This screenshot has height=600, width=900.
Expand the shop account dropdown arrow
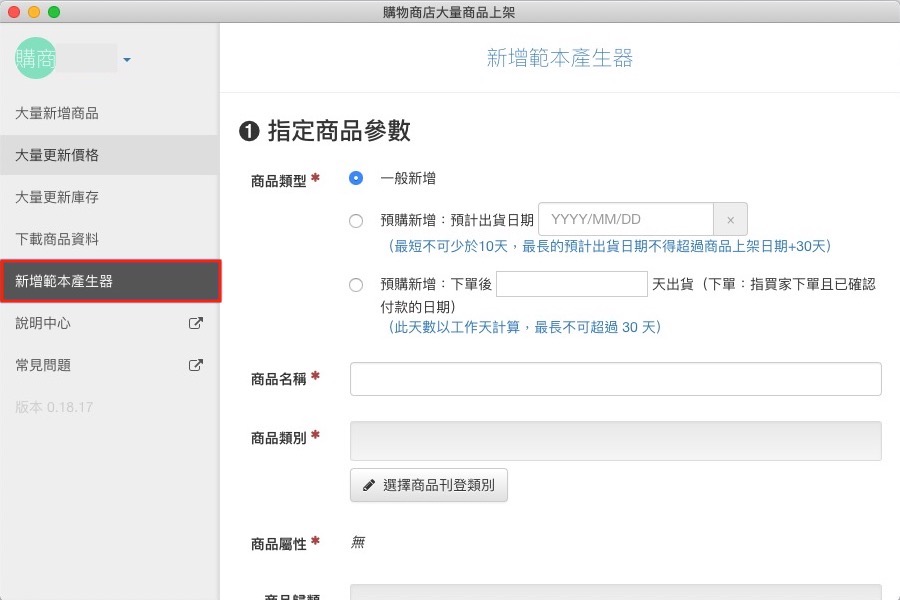pyautogui.click(x=127, y=60)
